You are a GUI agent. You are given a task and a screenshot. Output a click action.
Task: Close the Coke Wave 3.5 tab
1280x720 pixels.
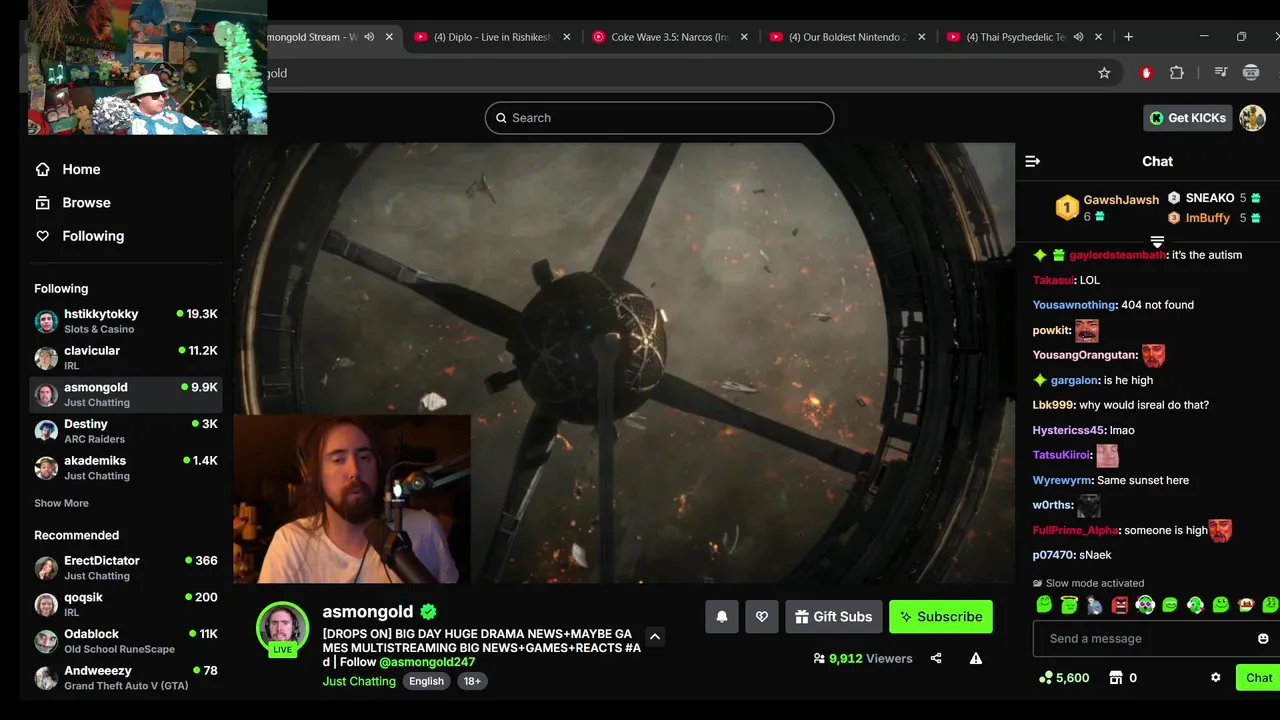pyautogui.click(x=744, y=37)
